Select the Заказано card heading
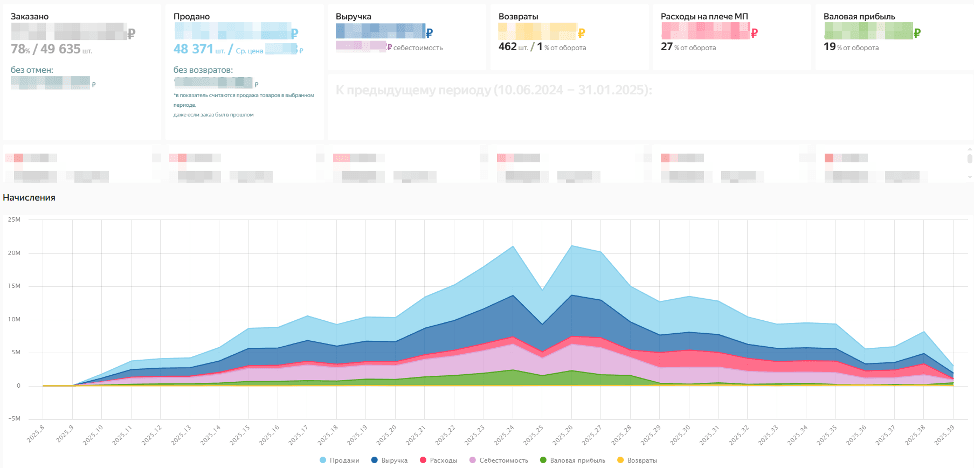 tap(30, 17)
